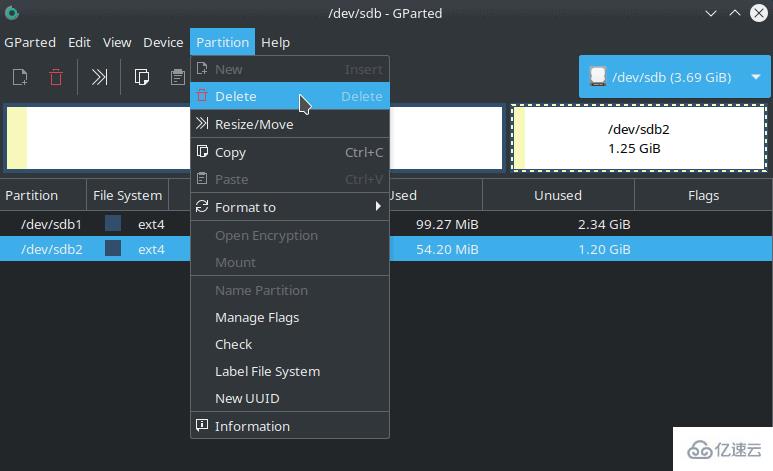Click the Partition column header
The width and height of the screenshot is (773, 471).
click(x=43, y=195)
